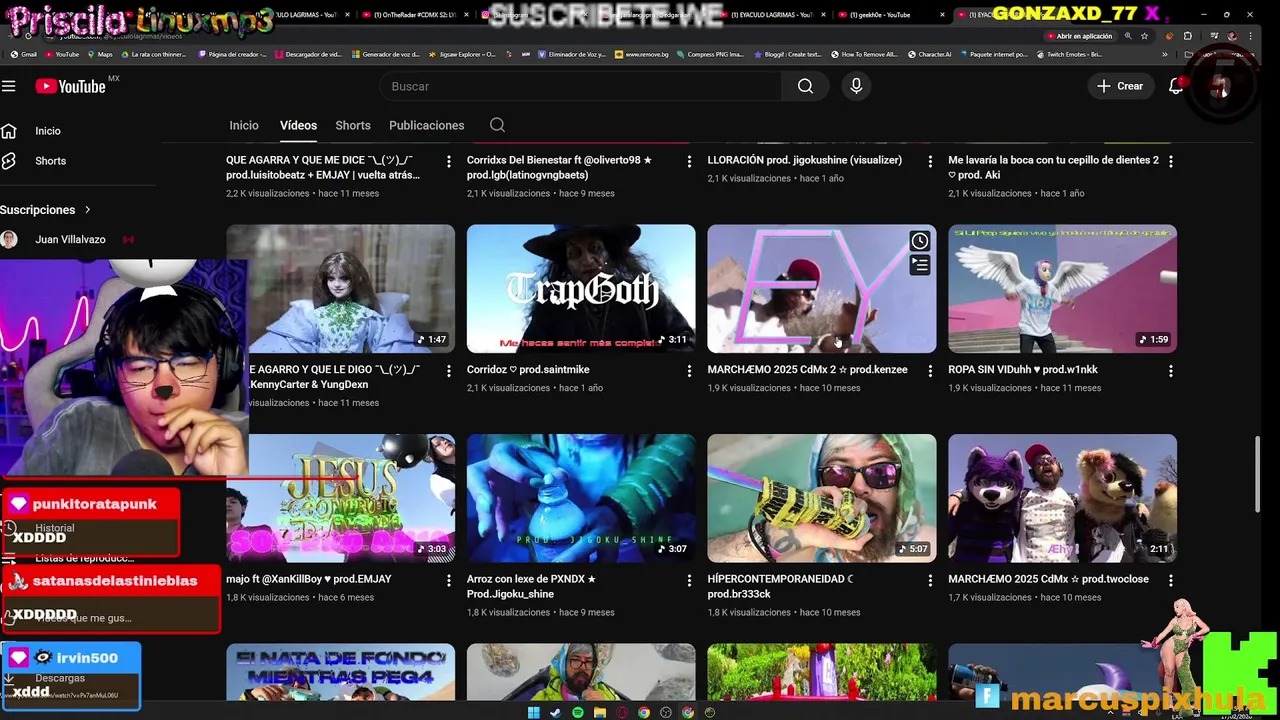Open the Descargas sidebar item
Viewport: 1280px width, 720px height.
(60, 678)
